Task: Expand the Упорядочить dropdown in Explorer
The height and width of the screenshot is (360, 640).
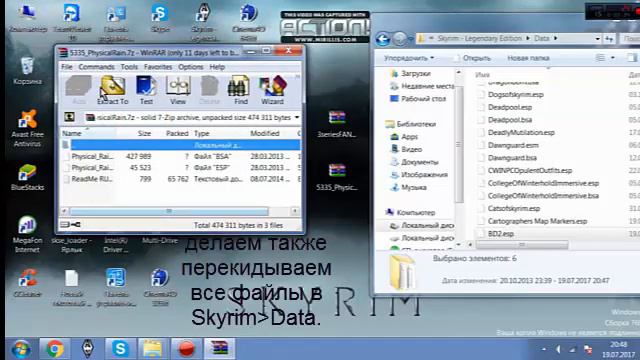Action: tap(409, 58)
